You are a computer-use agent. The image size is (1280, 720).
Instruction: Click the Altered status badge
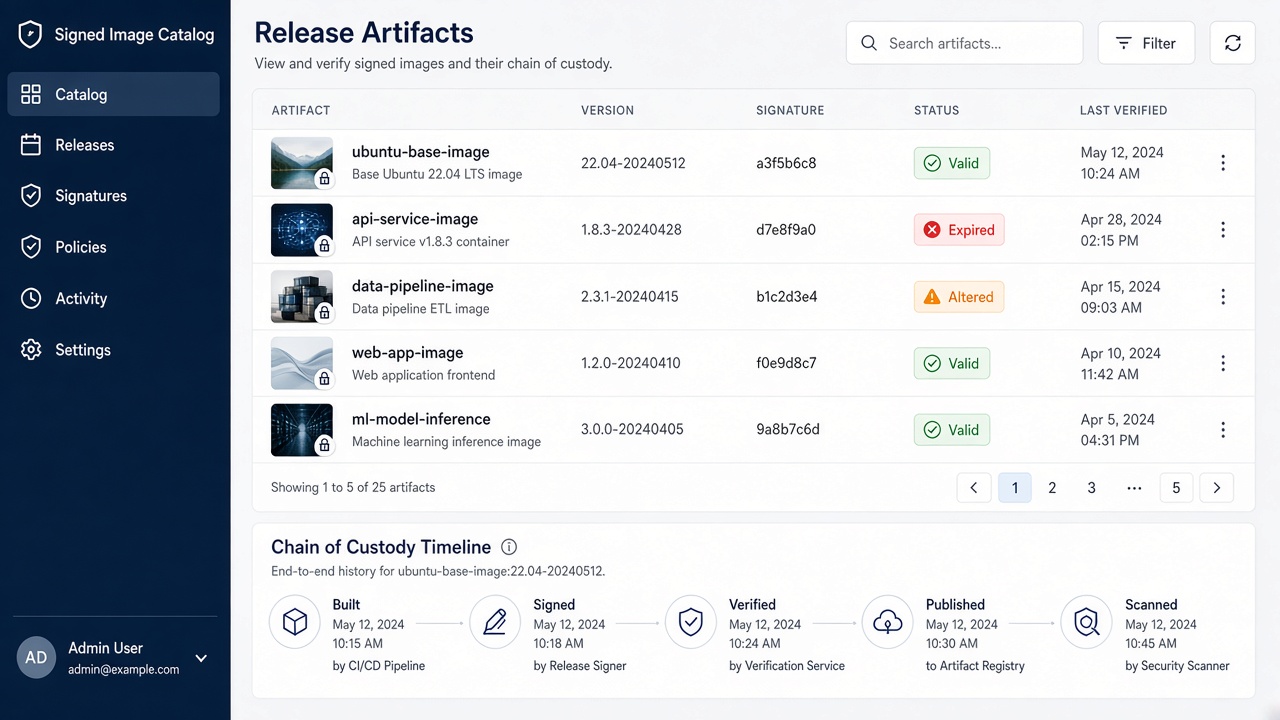click(959, 297)
